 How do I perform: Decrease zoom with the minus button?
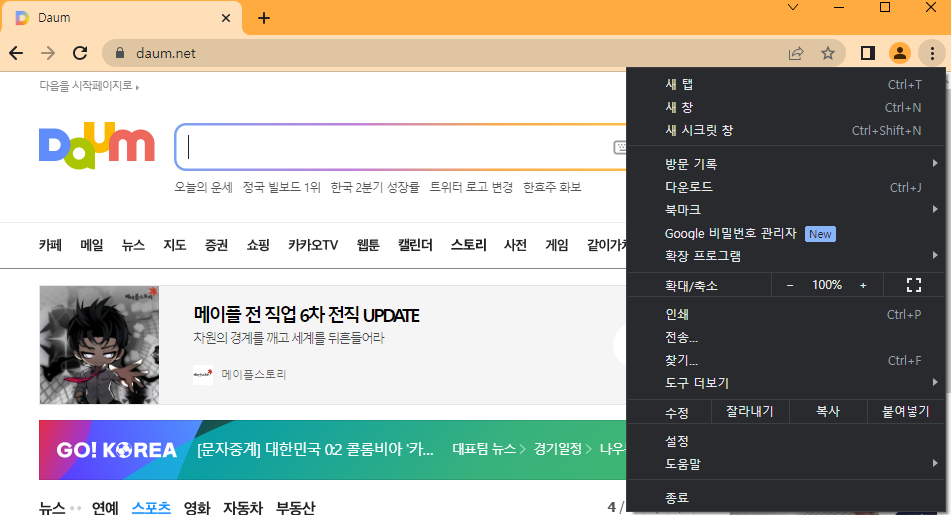click(x=790, y=285)
